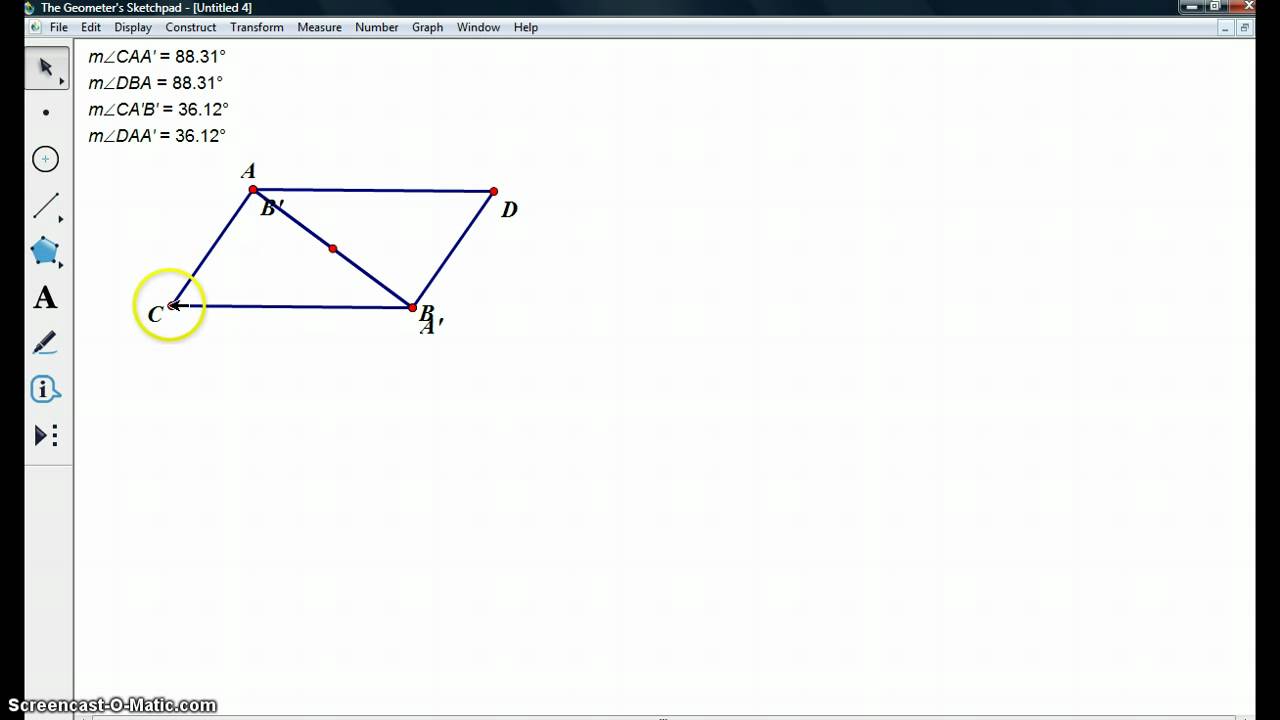This screenshot has width=1280, height=720.
Task: Click the label A above the top vertex
Action: [x=248, y=172]
